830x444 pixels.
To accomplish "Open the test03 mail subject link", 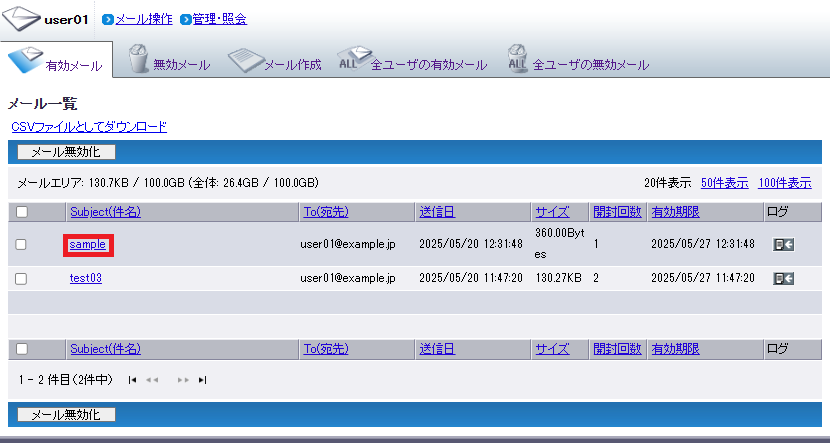I will pos(86,278).
